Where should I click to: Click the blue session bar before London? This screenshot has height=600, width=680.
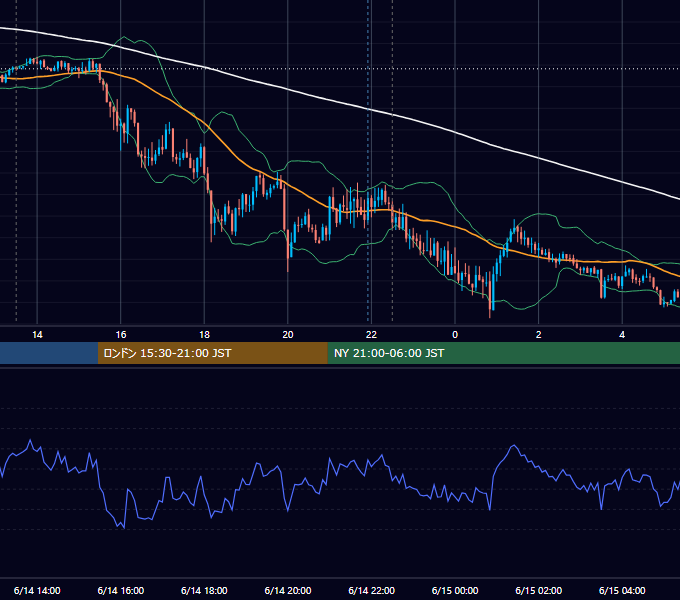coord(49,353)
